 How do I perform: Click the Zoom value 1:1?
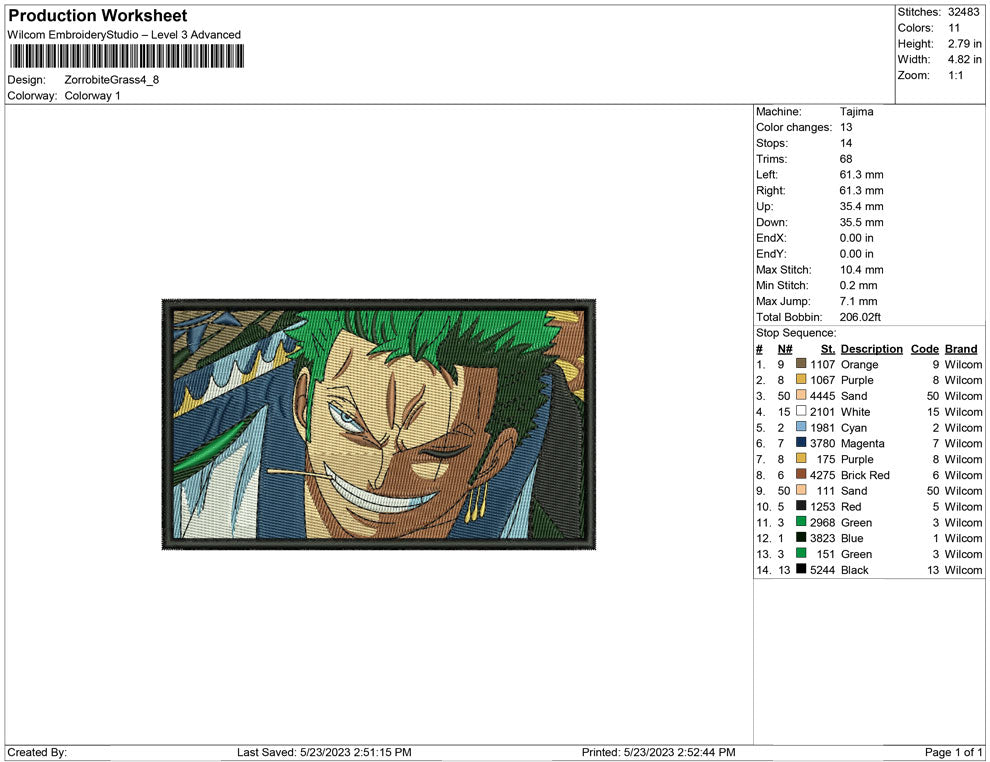[956, 75]
